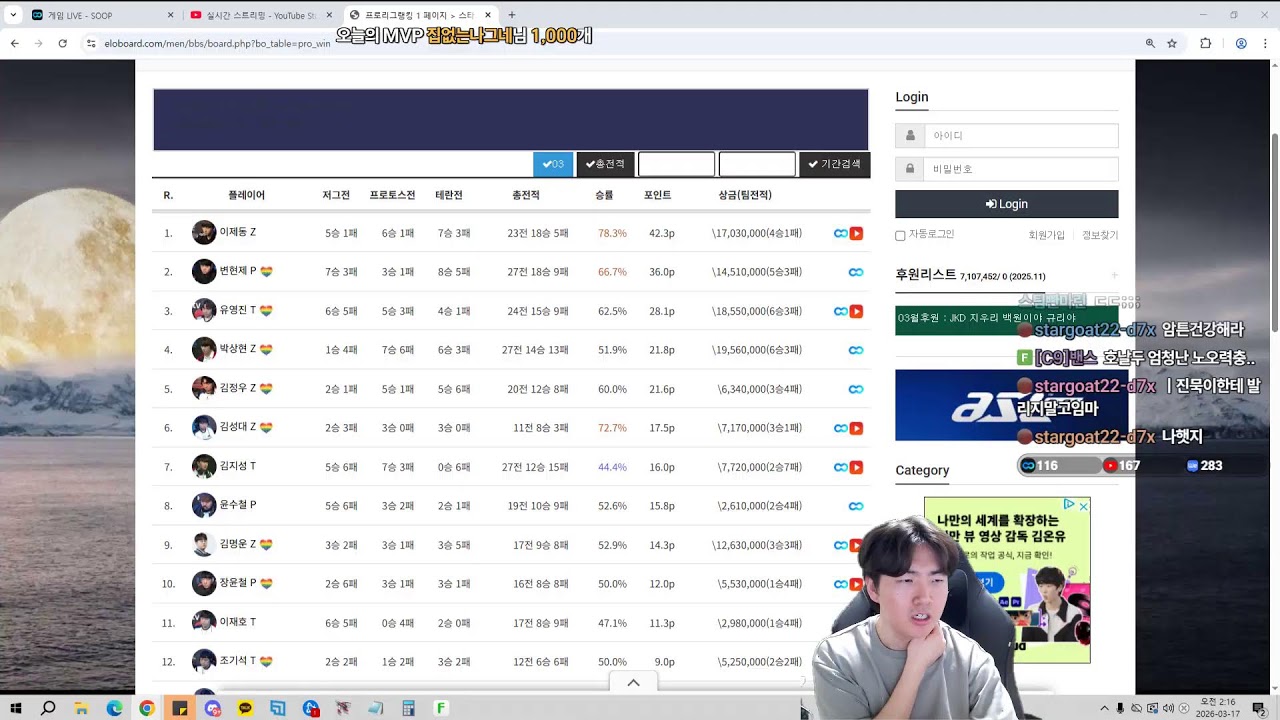Open player 이제동 Z profile link
The height and width of the screenshot is (720, 1280).
pyautogui.click(x=238, y=232)
